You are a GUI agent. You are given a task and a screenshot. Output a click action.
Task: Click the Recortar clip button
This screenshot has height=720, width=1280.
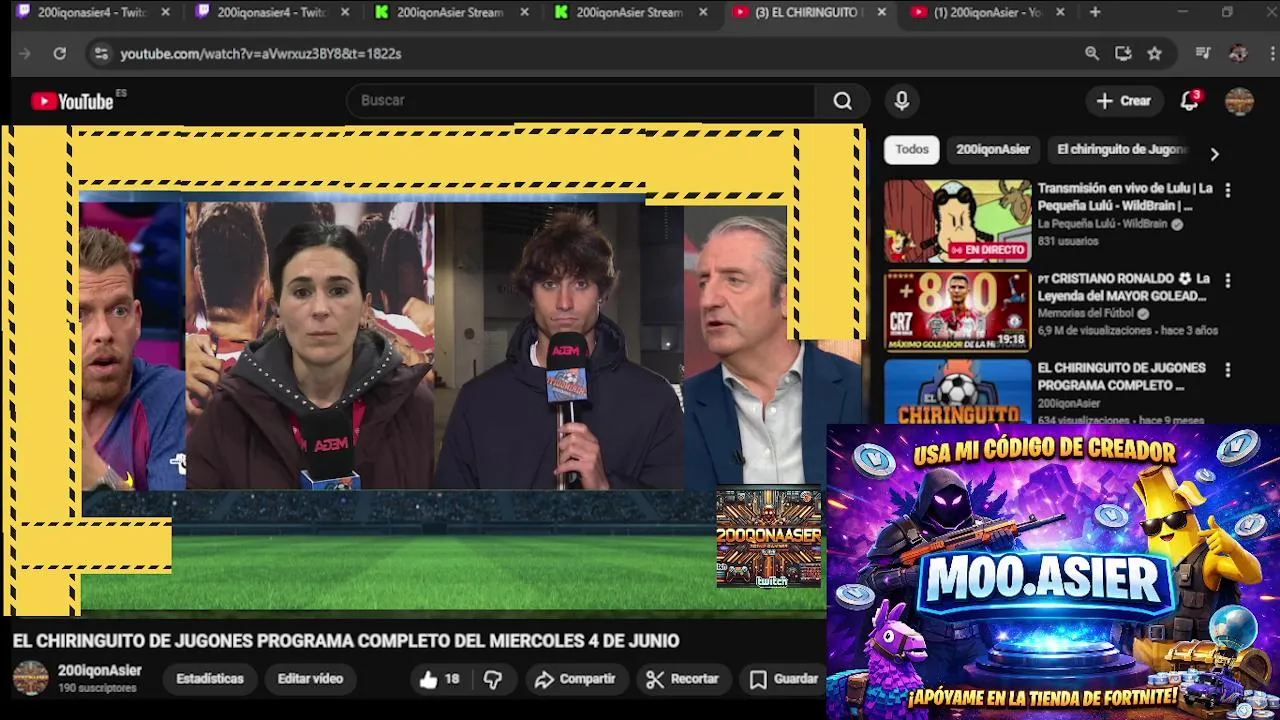(x=683, y=679)
